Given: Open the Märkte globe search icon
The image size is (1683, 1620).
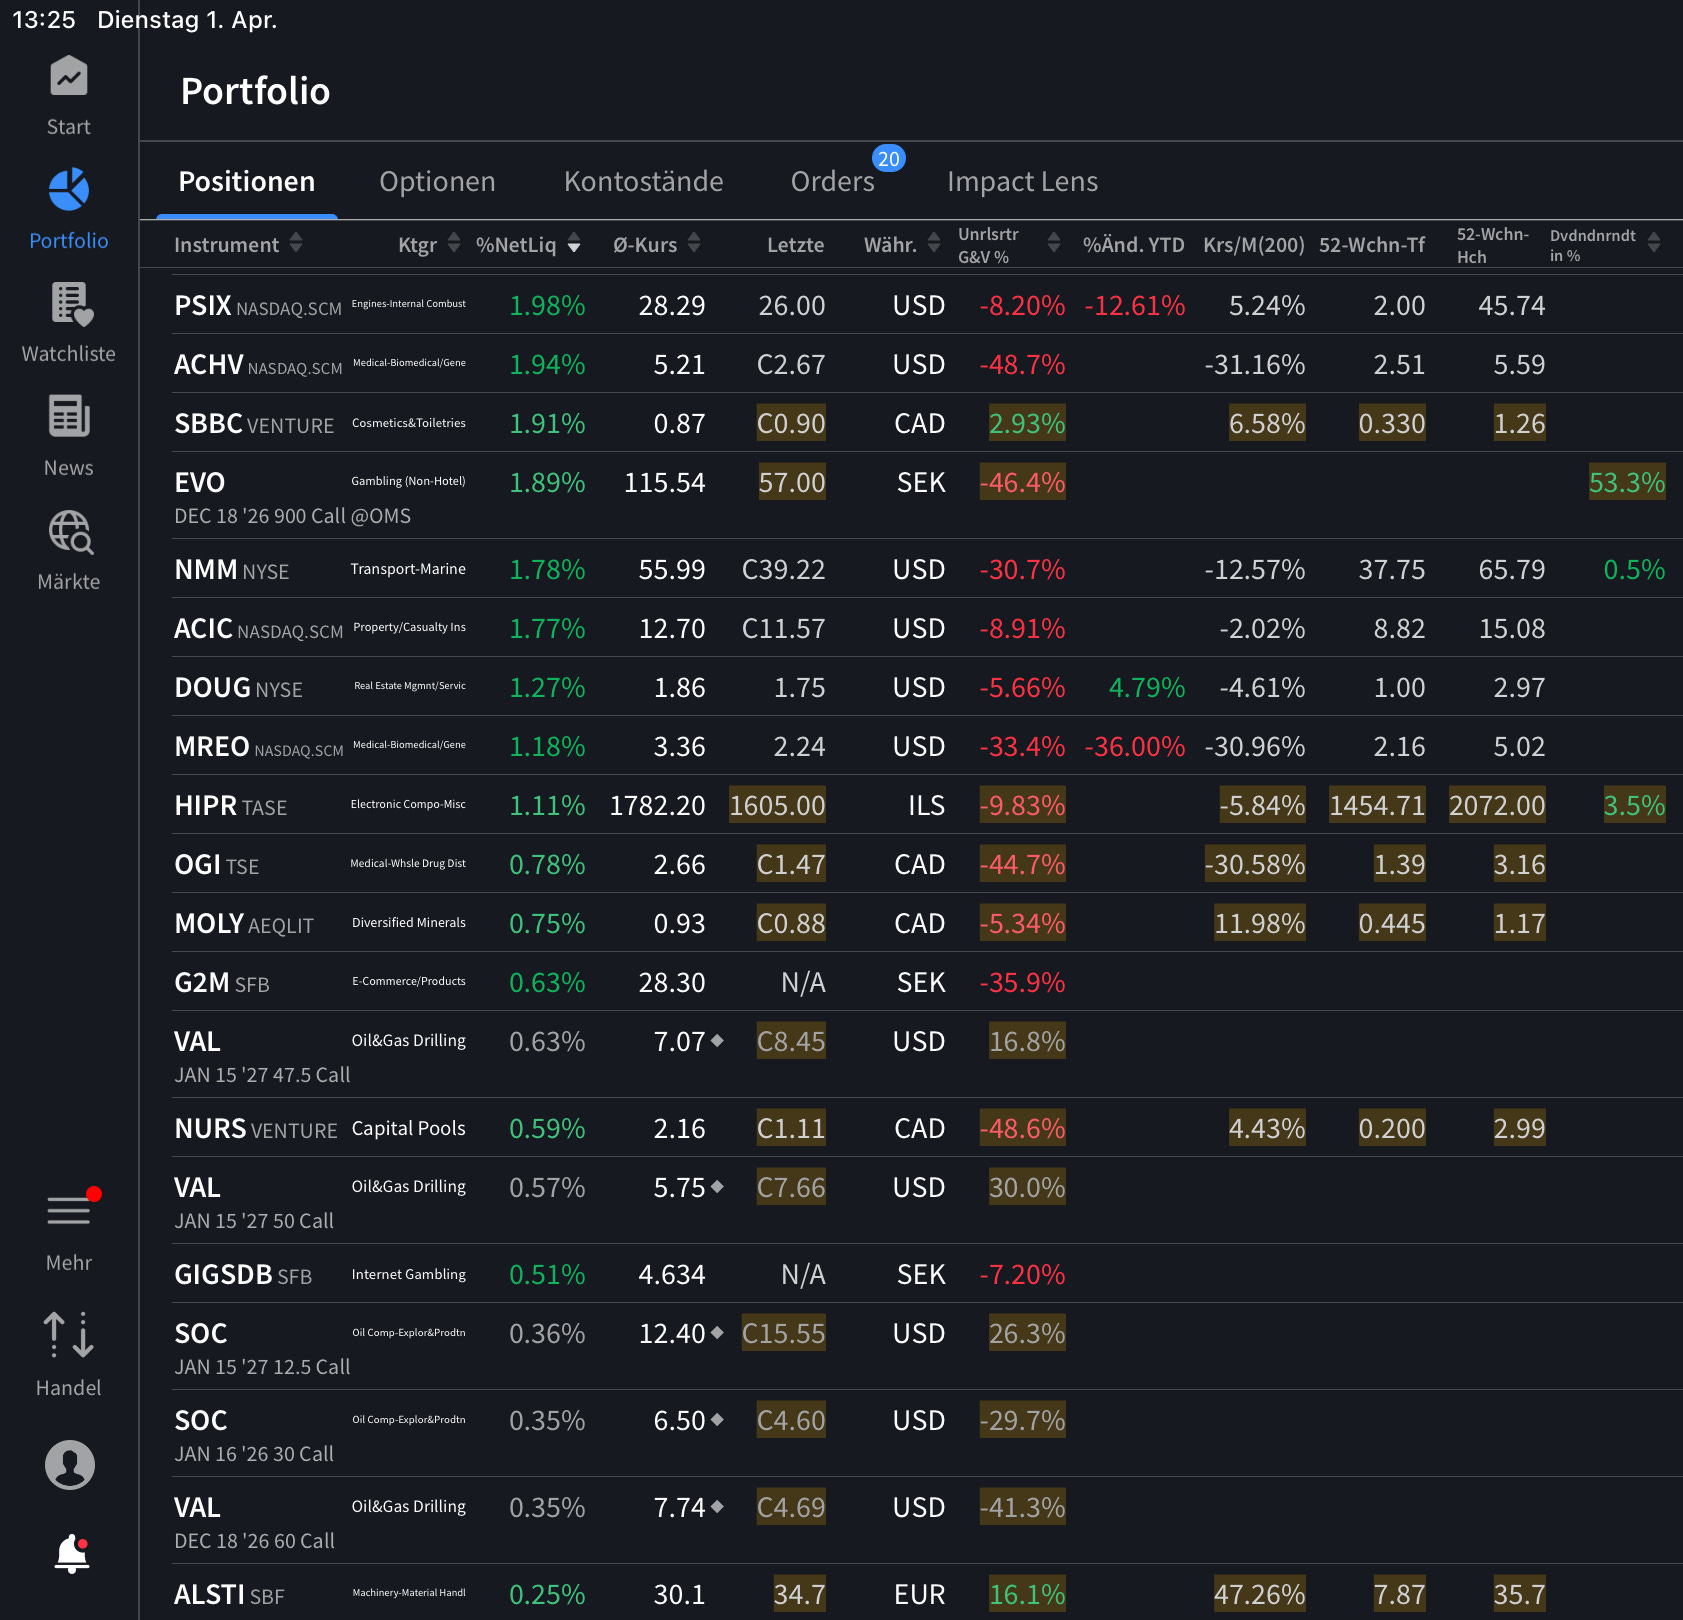Looking at the screenshot, I should click(x=70, y=531).
